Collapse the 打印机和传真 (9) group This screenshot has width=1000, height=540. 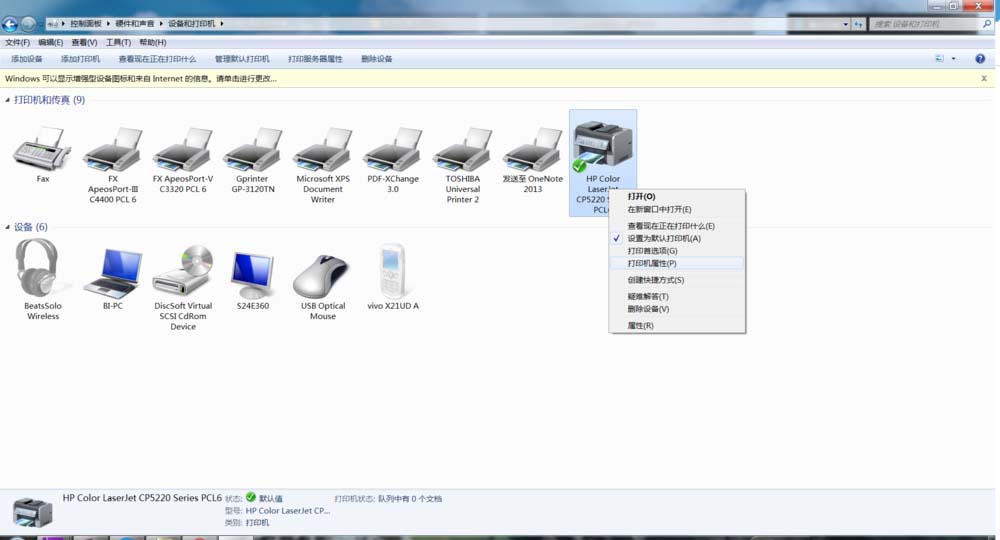(x=8, y=100)
